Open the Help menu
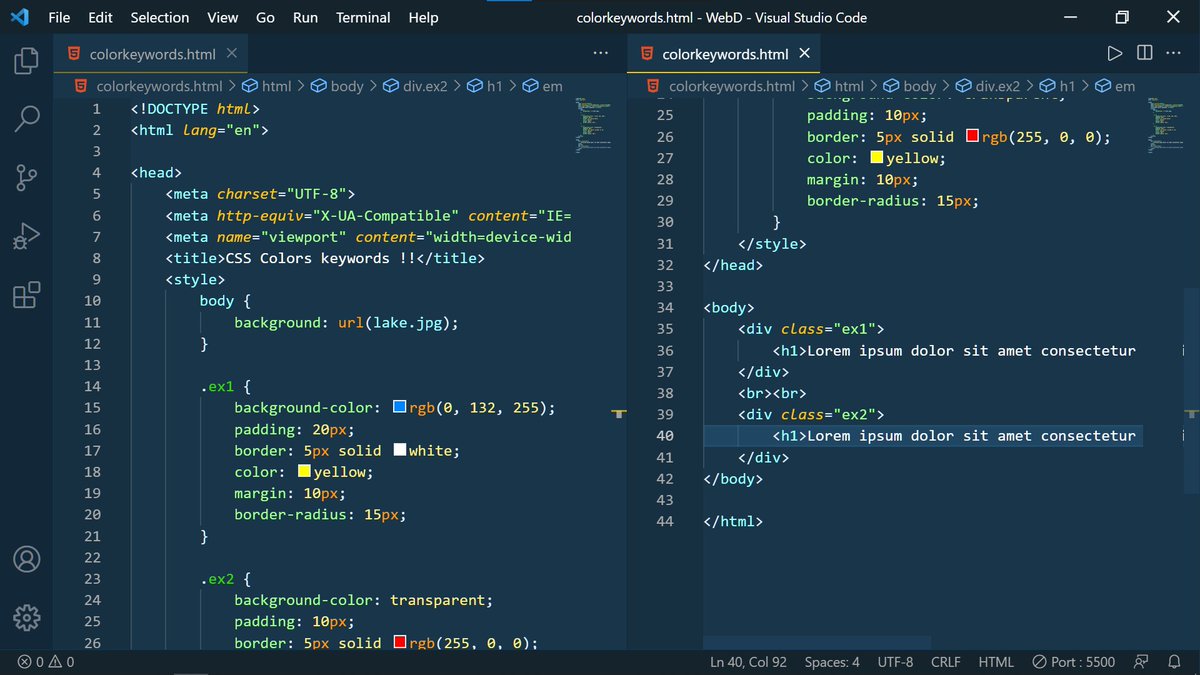This screenshot has width=1200, height=675. coord(423,17)
